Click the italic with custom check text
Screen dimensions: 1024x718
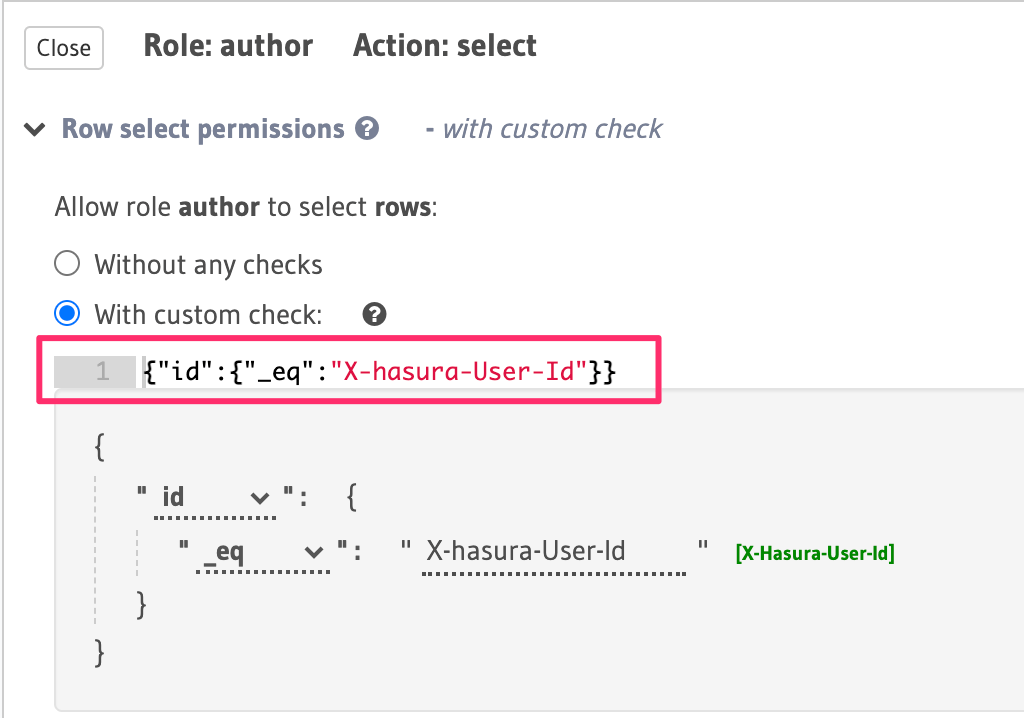(552, 129)
